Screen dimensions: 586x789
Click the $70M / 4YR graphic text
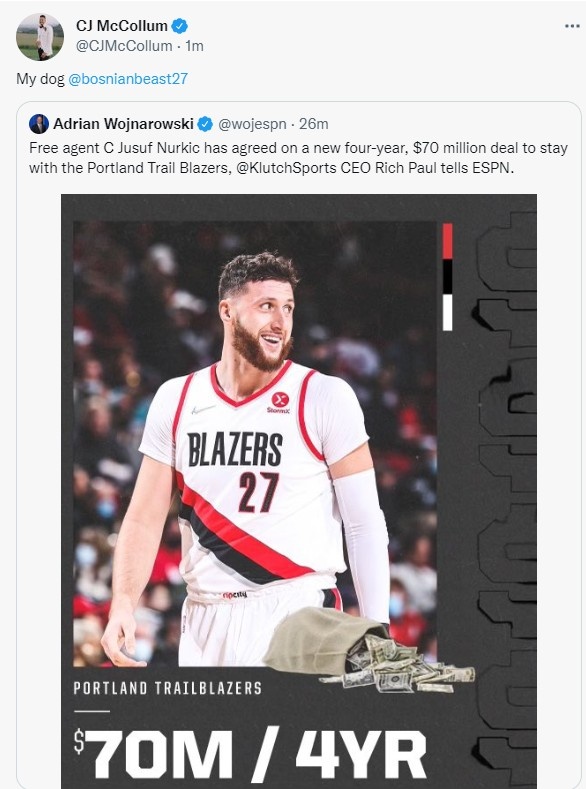pos(250,755)
